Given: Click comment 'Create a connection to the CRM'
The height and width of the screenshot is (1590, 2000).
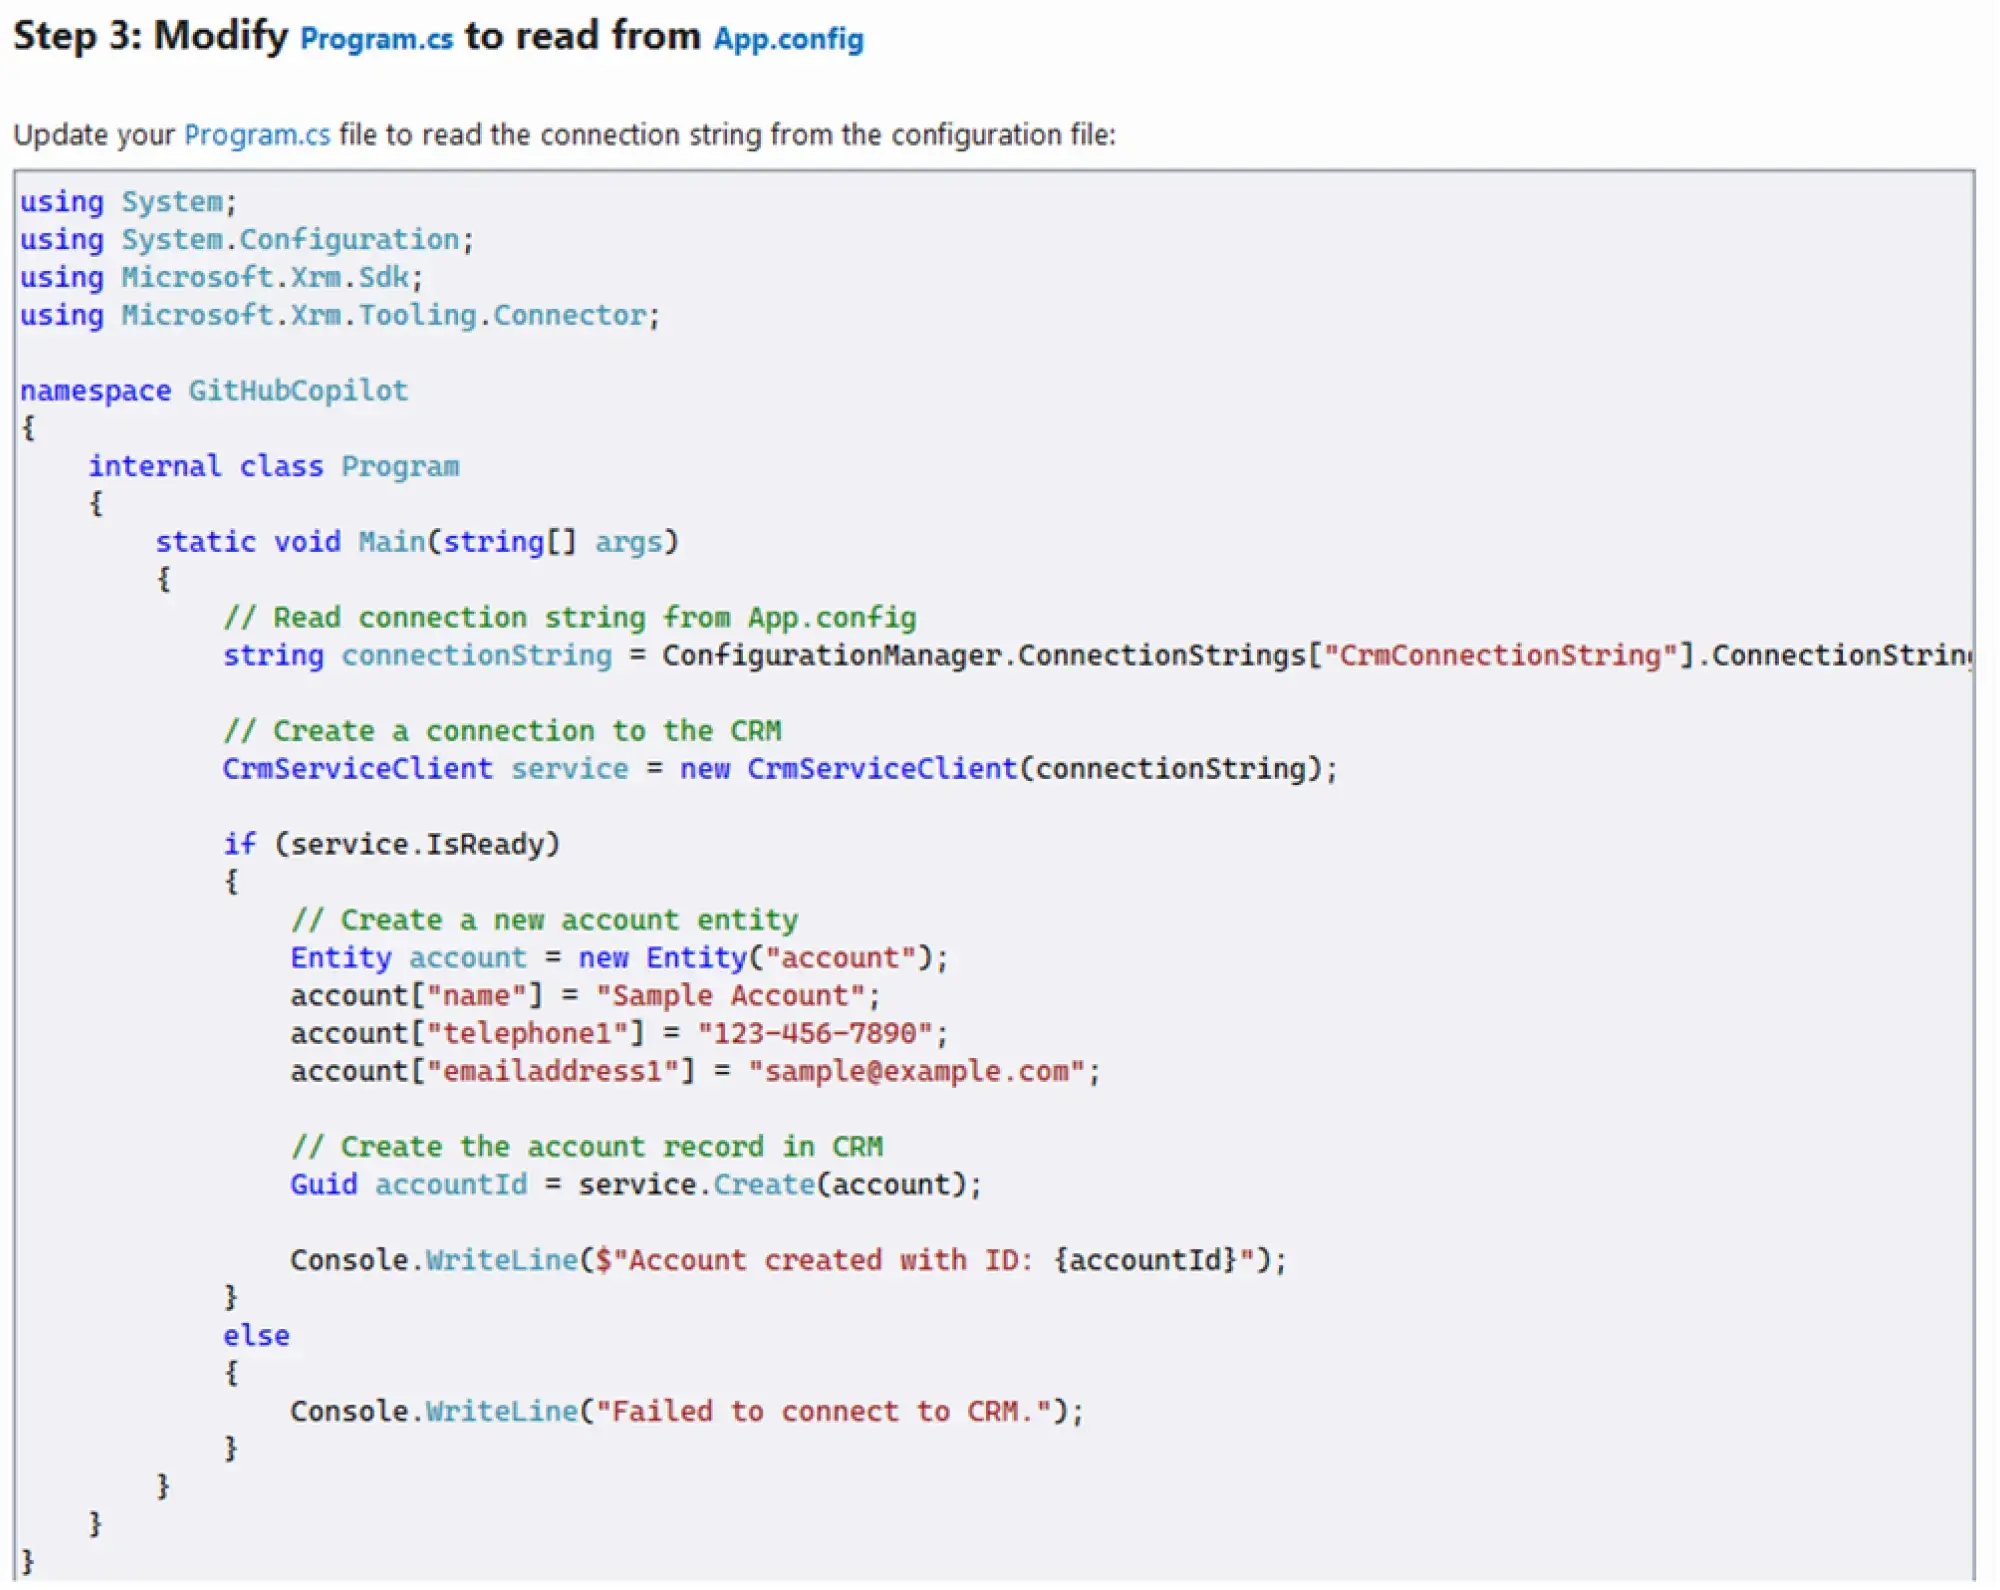Looking at the screenshot, I should [x=503, y=732].
